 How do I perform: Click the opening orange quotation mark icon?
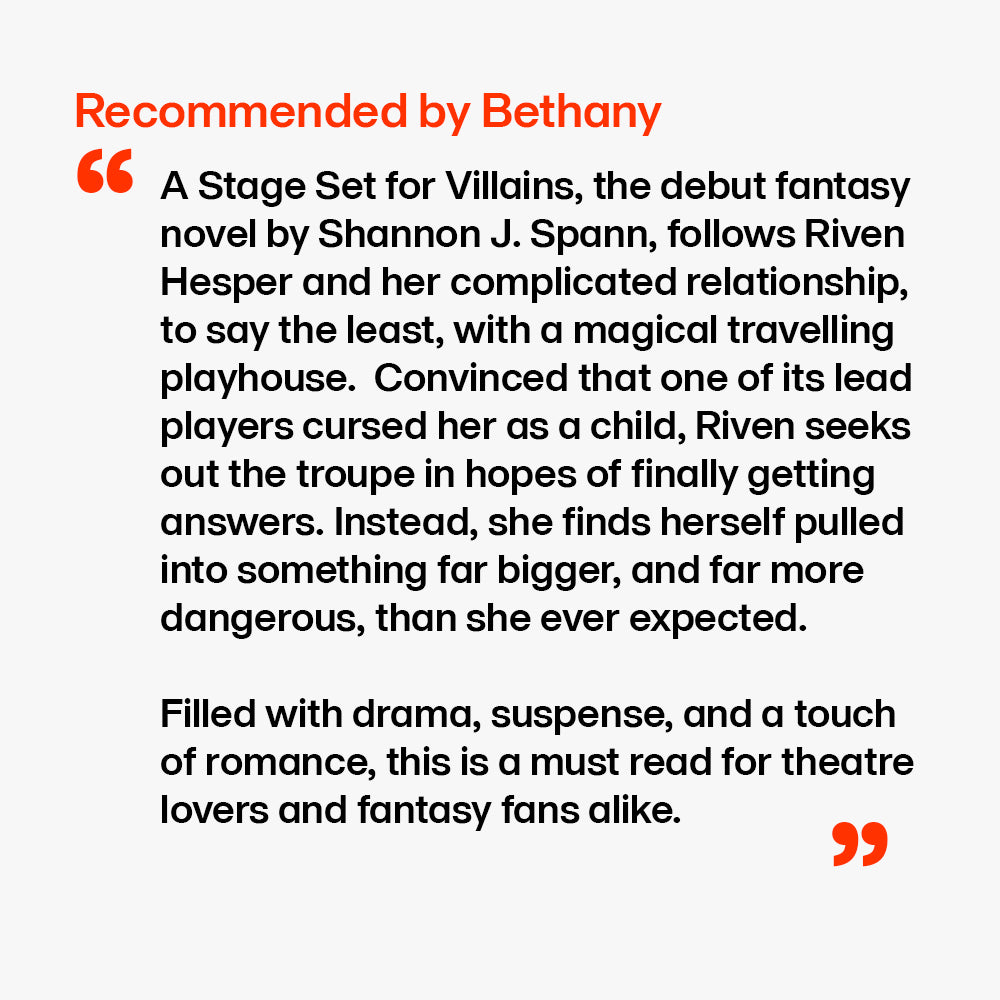(105, 174)
